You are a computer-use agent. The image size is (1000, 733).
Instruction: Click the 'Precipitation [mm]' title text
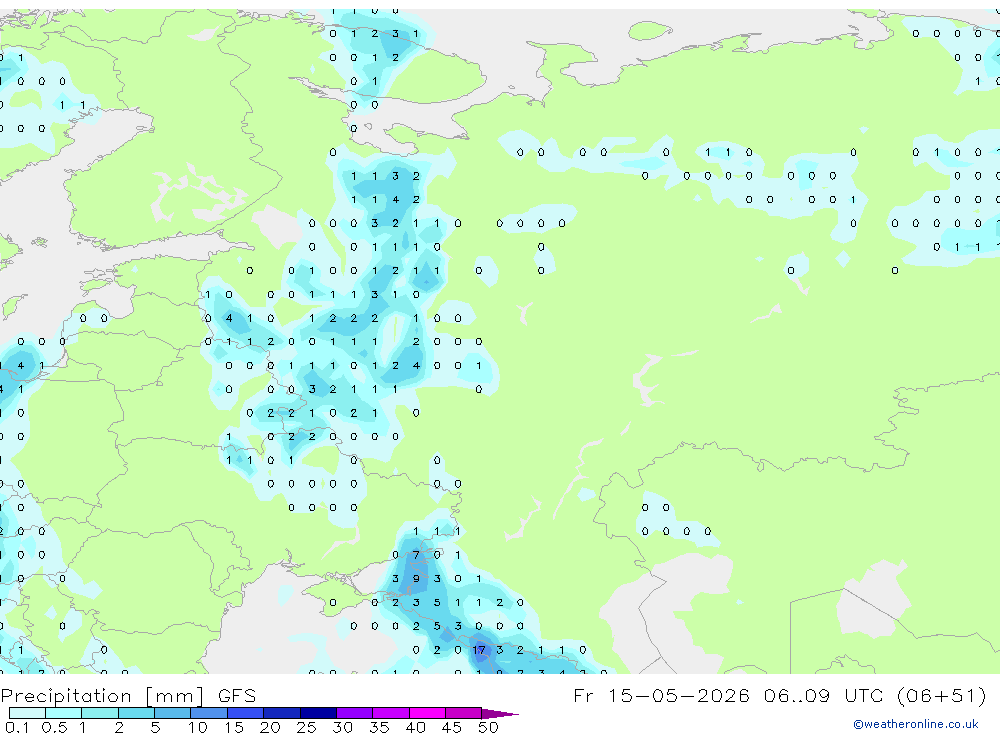103,696
